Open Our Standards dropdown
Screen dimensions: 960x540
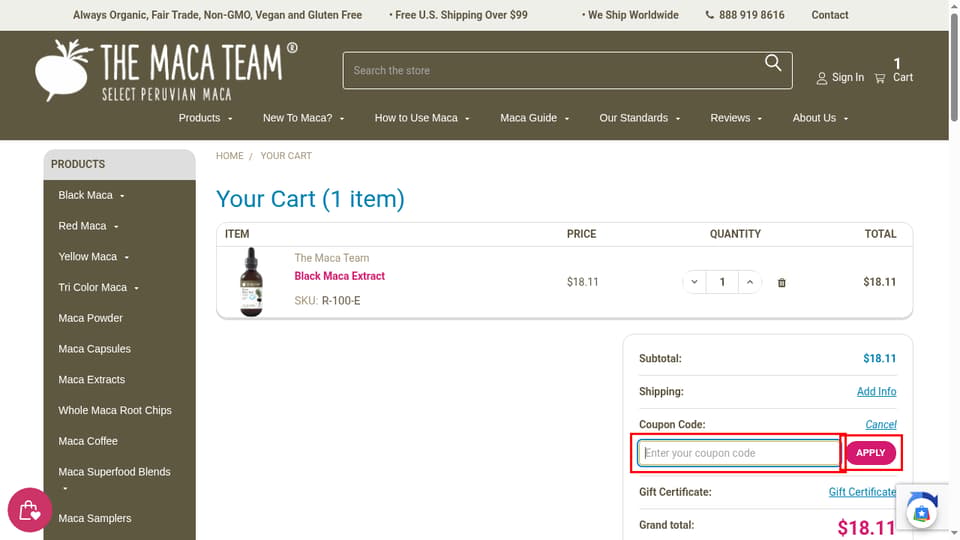pyautogui.click(x=639, y=118)
